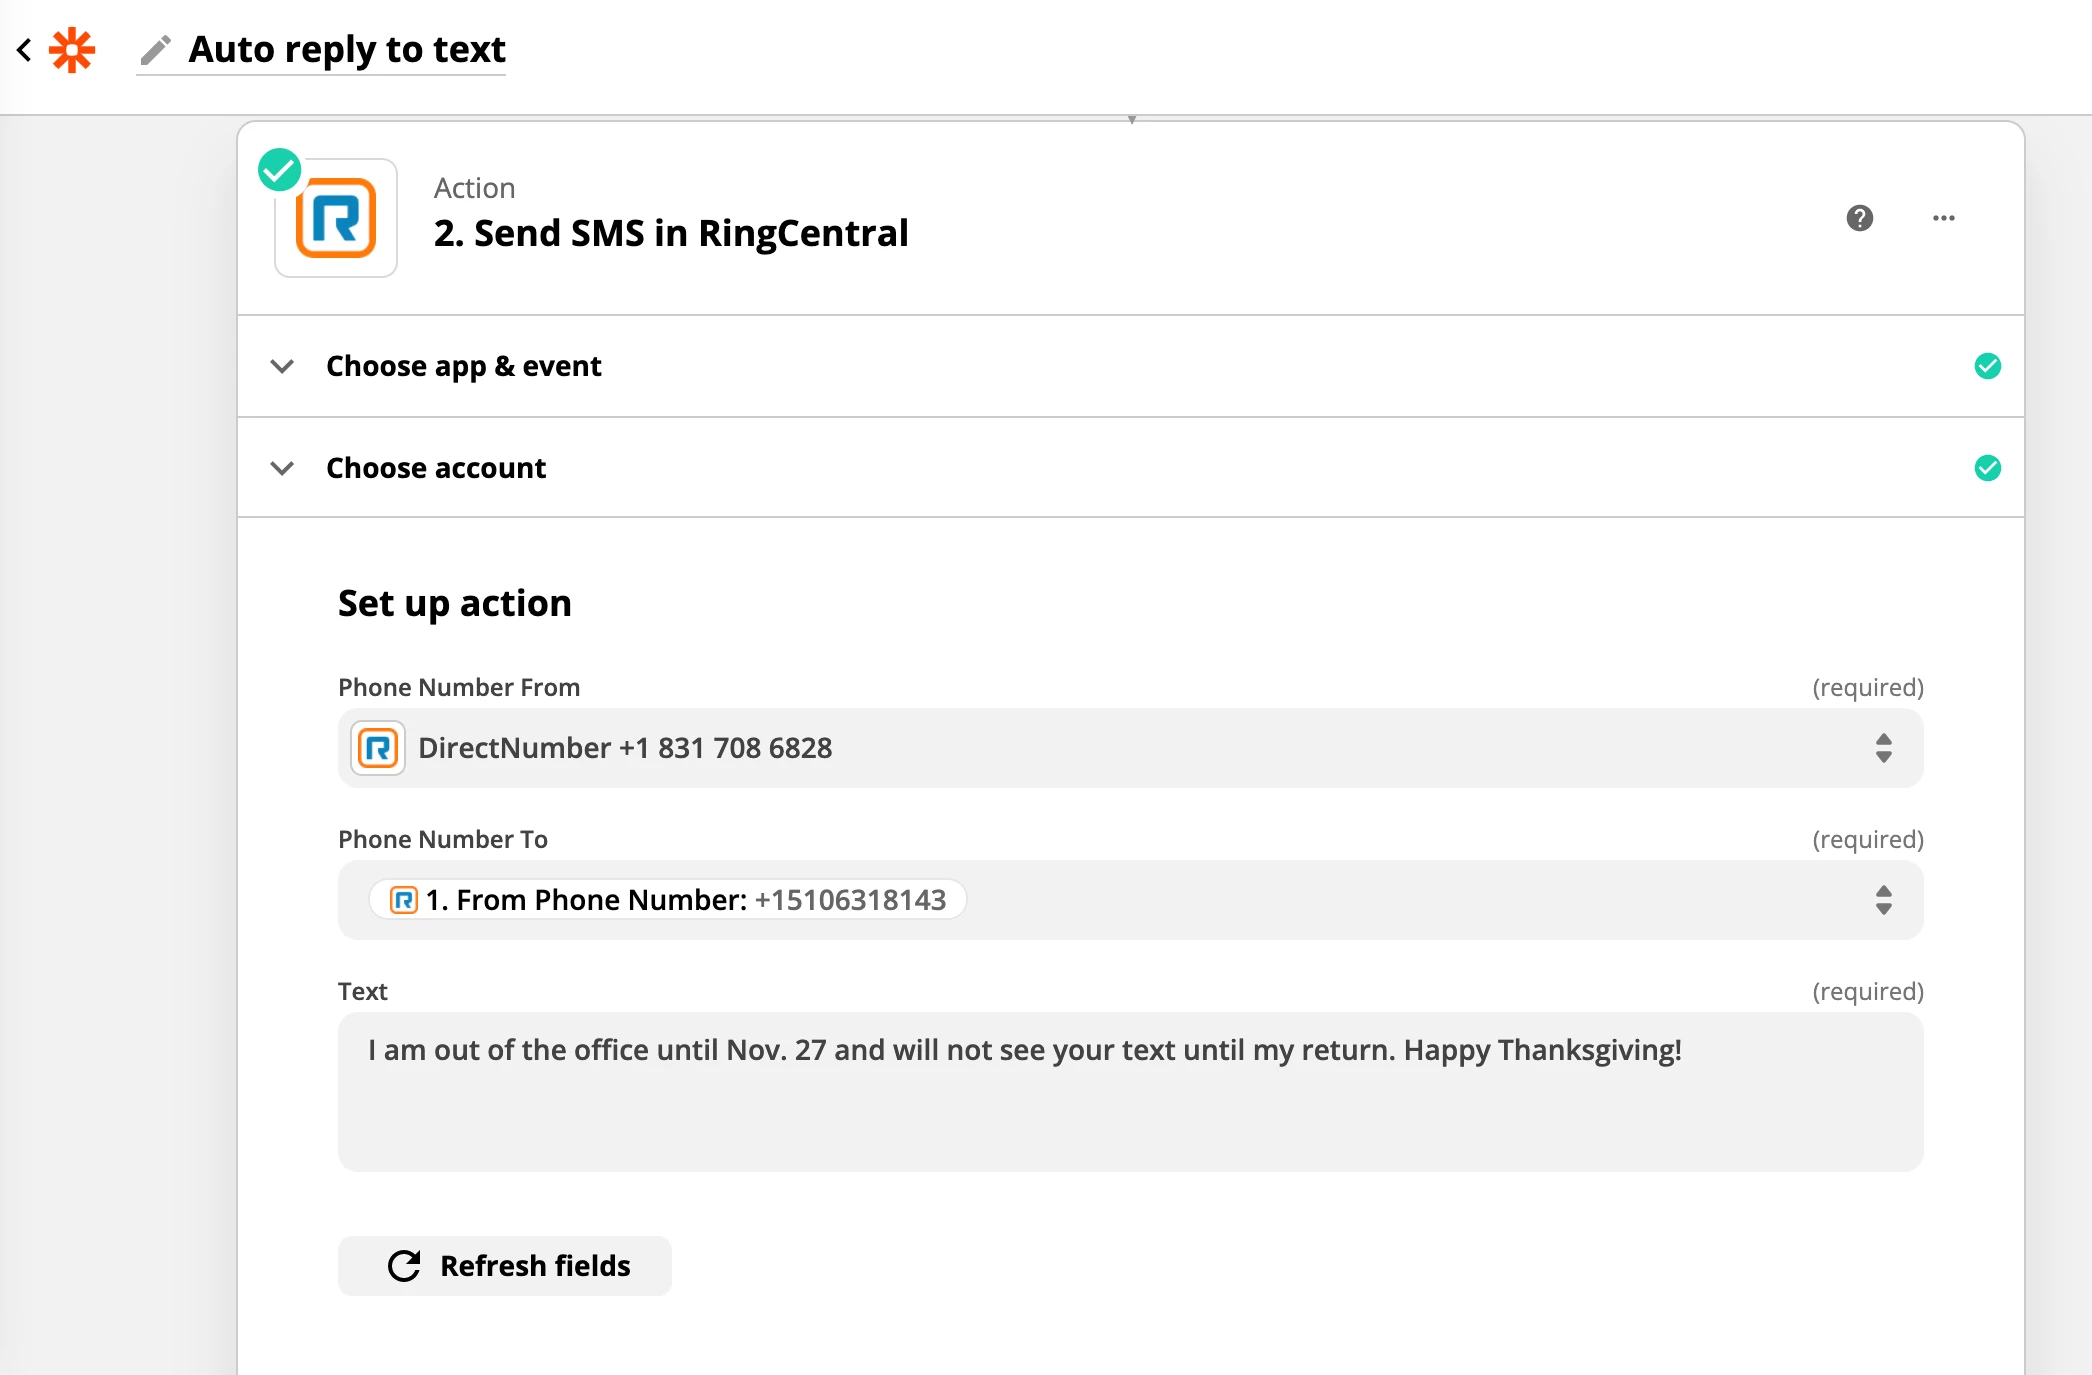This screenshot has width=2092, height=1375.
Task: Open the RingCentral app icon on the action step
Action: (336, 219)
